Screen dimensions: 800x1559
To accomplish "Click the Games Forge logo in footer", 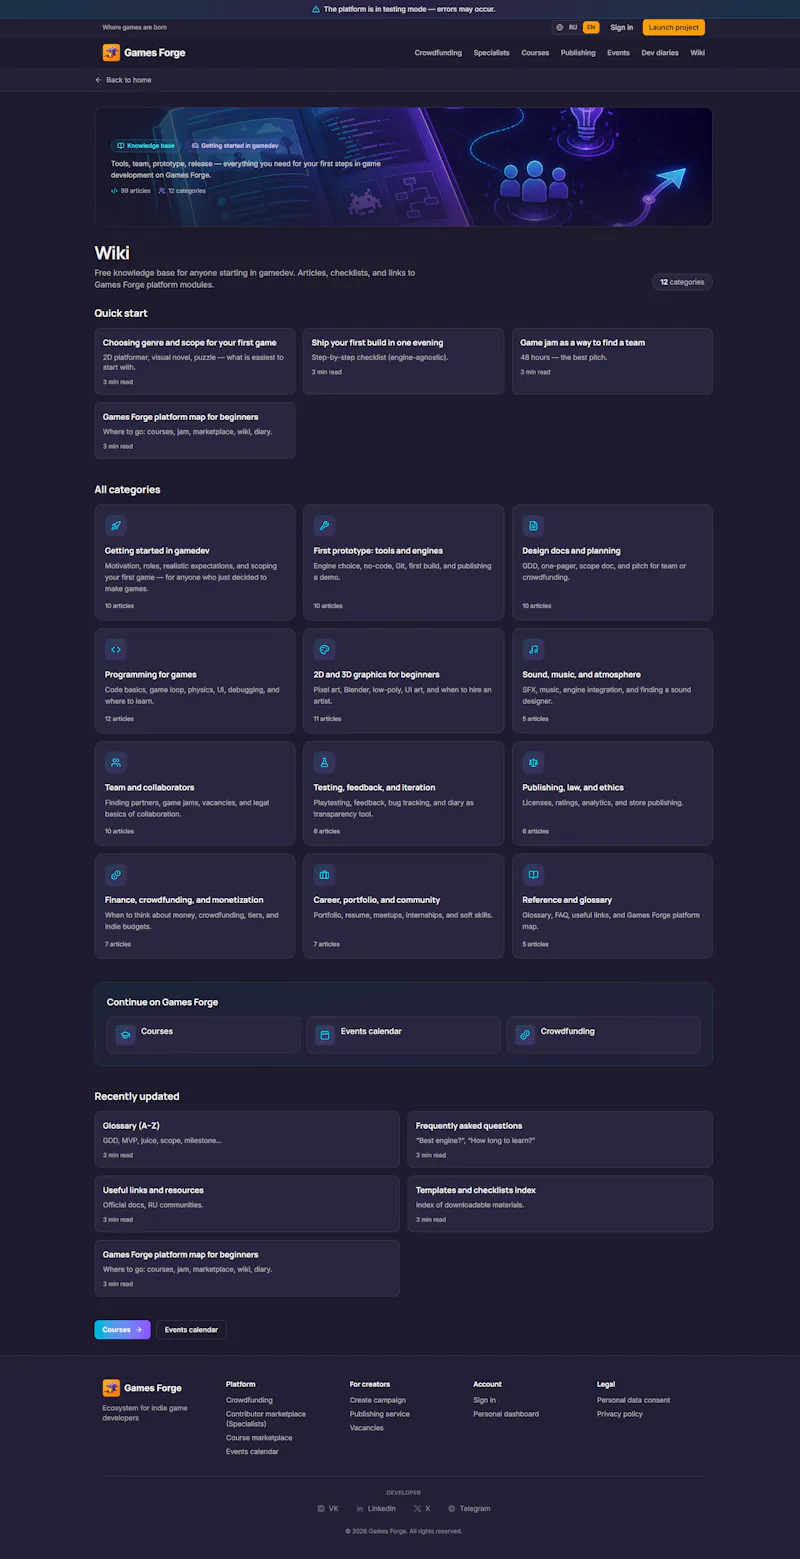I will pos(111,1388).
